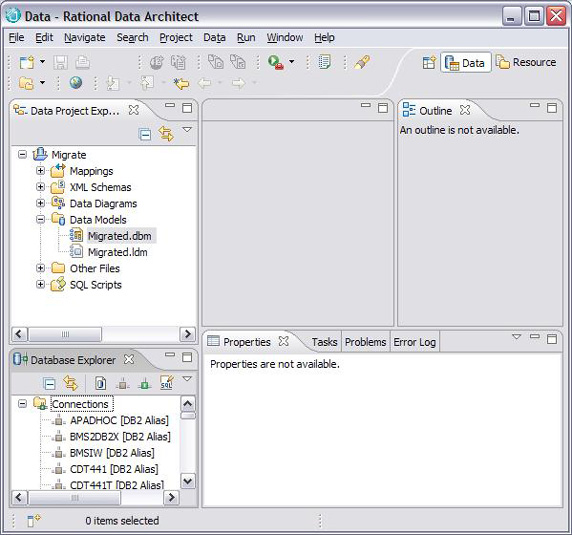Click the flashlight Search toolbar icon
Image resolution: width=572 pixels, height=535 pixels.
362,62
